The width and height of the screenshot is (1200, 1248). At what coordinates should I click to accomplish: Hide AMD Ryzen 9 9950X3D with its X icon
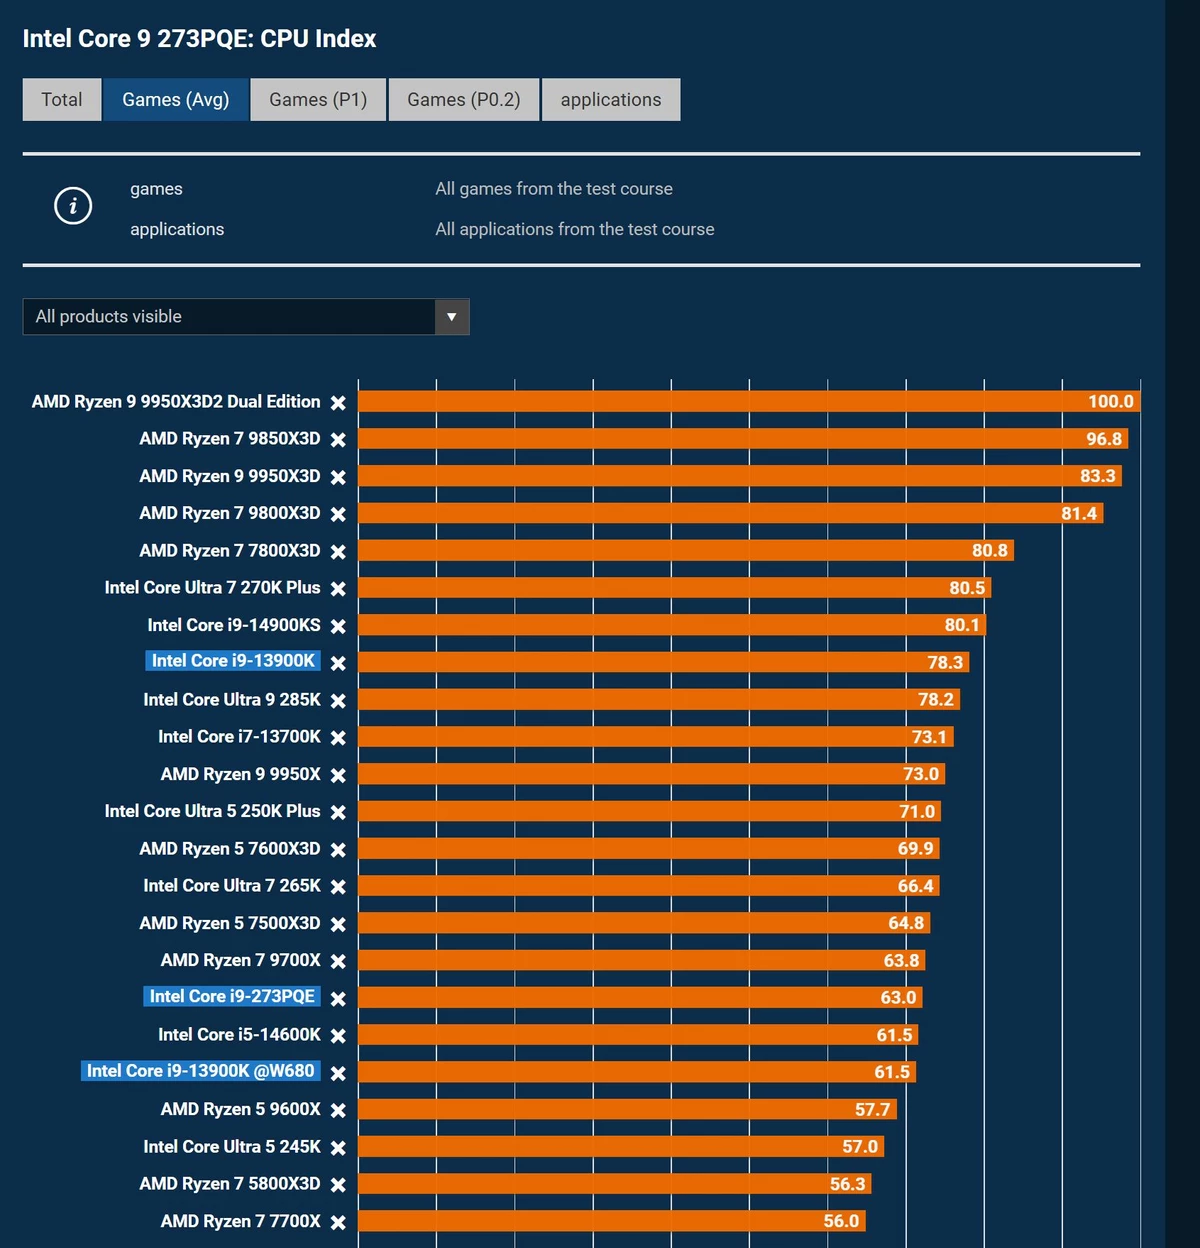click(x=338, y=477)
